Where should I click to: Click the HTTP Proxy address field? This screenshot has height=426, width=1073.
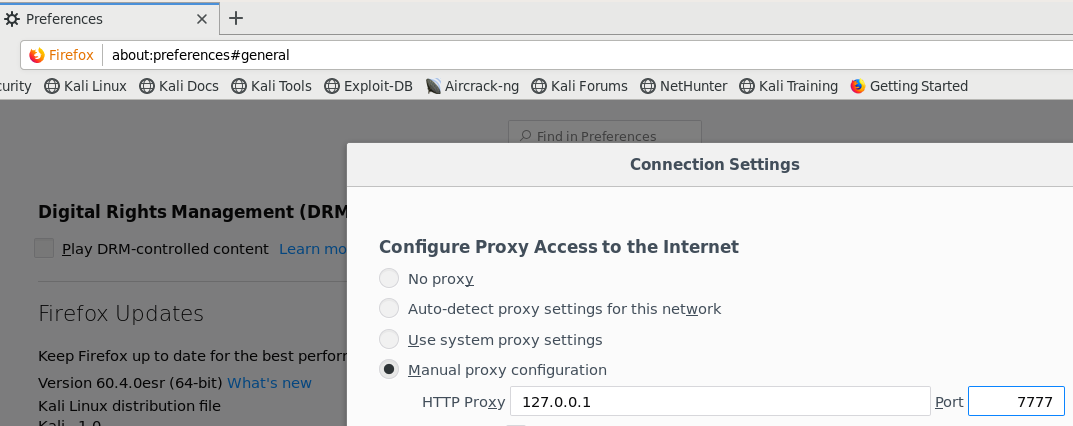720,402
